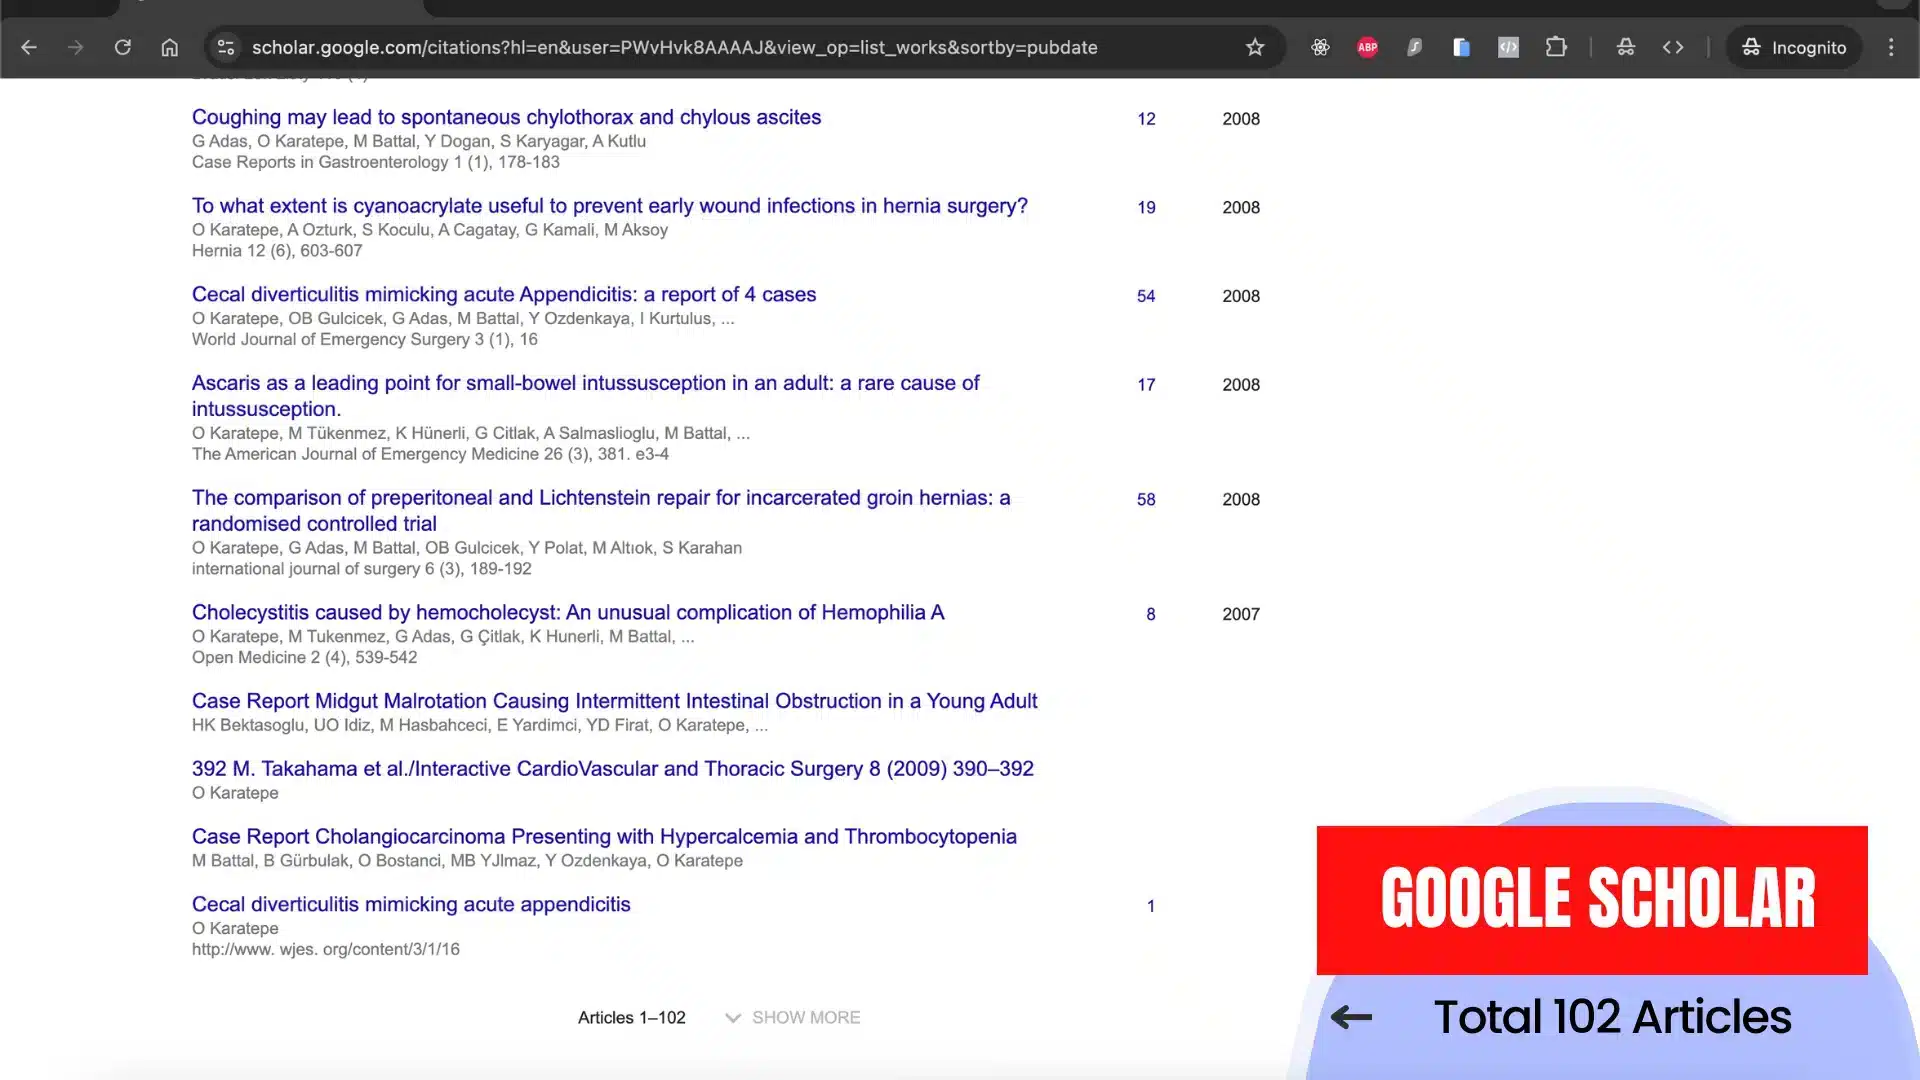
Task: Open the code snippet extension icon
Action: tap(1508, 47)
